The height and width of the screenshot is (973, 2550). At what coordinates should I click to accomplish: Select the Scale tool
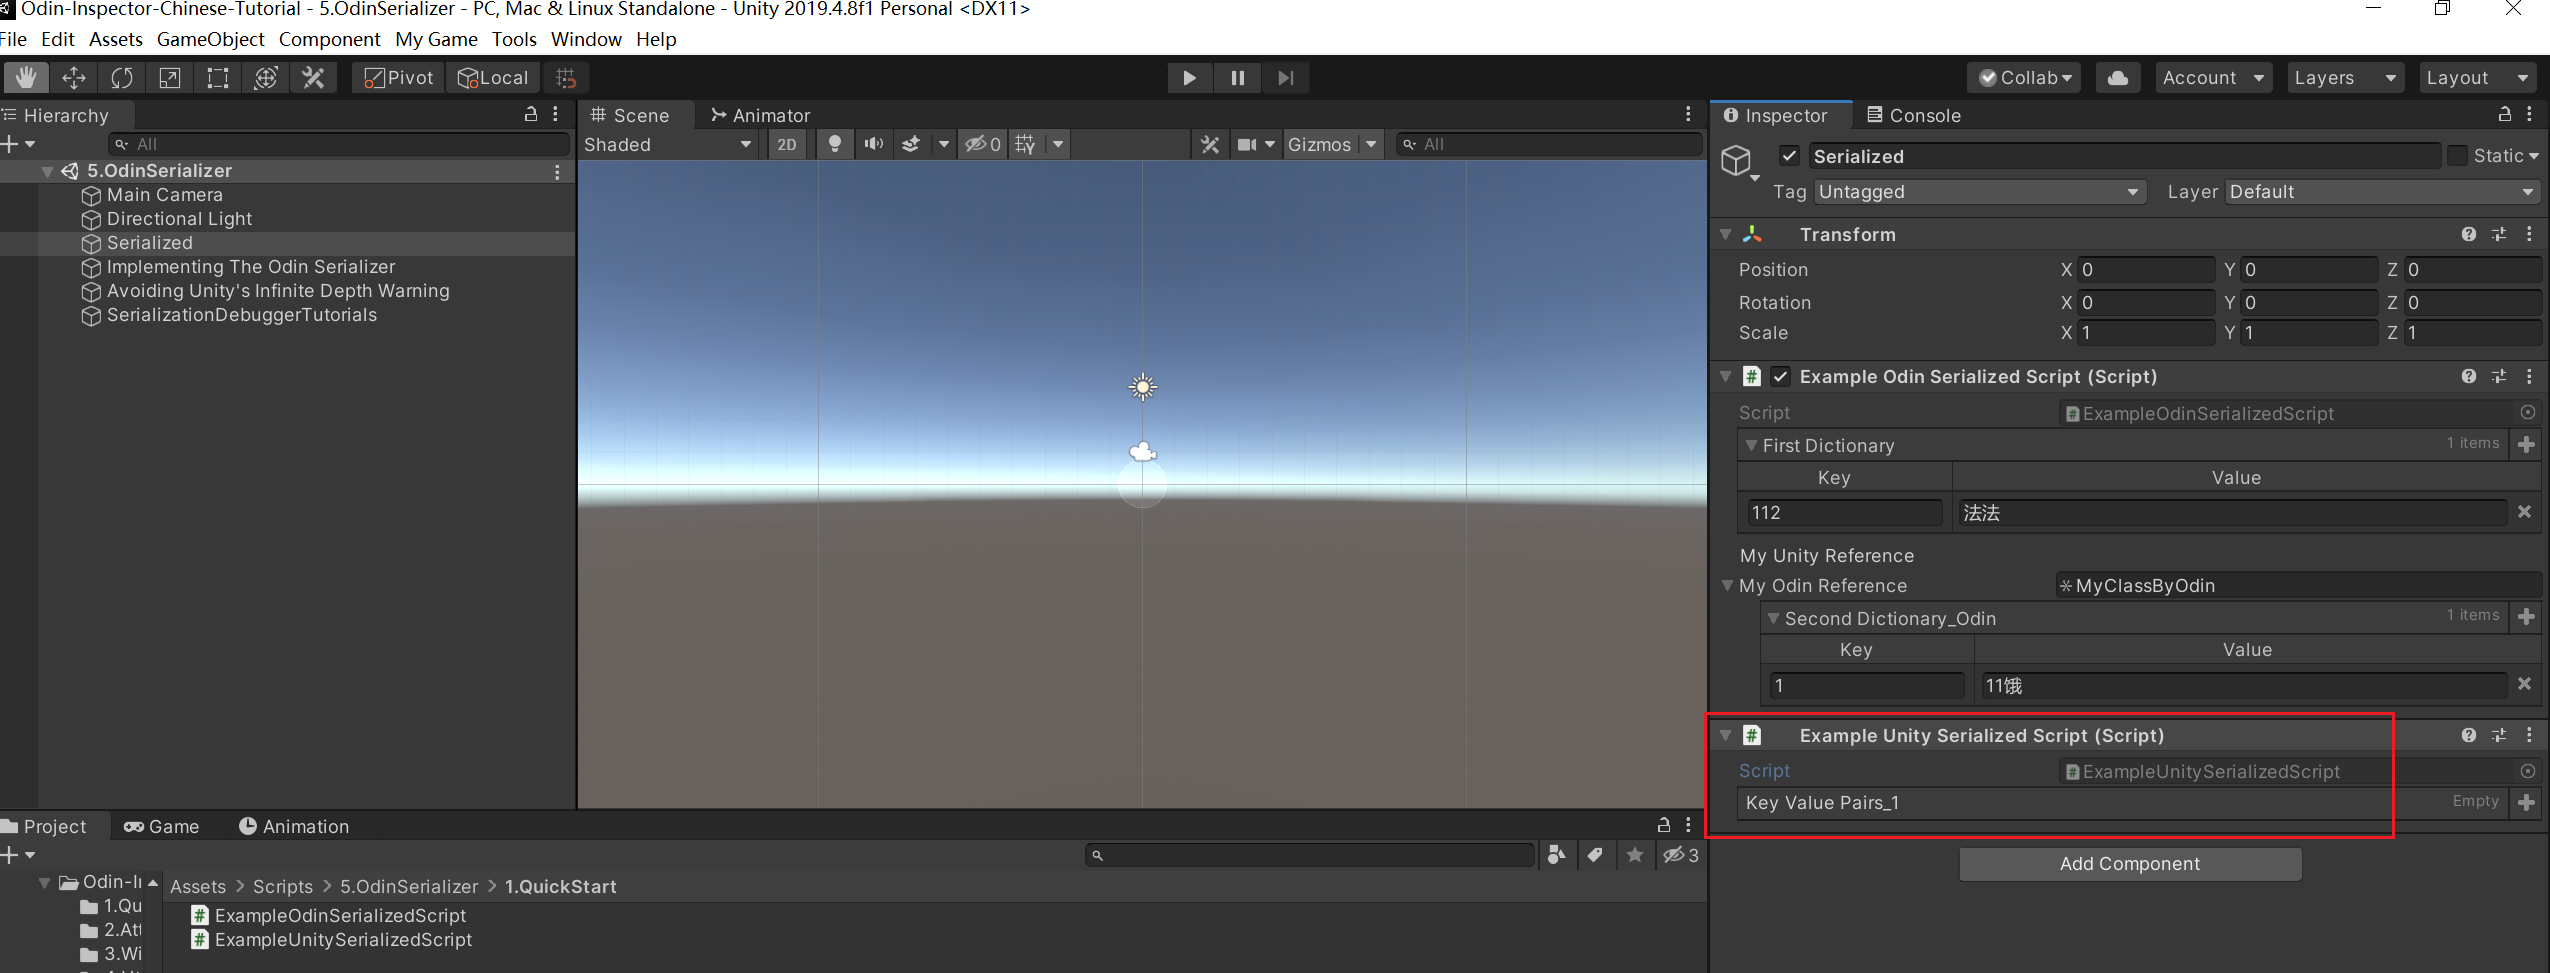169,78
